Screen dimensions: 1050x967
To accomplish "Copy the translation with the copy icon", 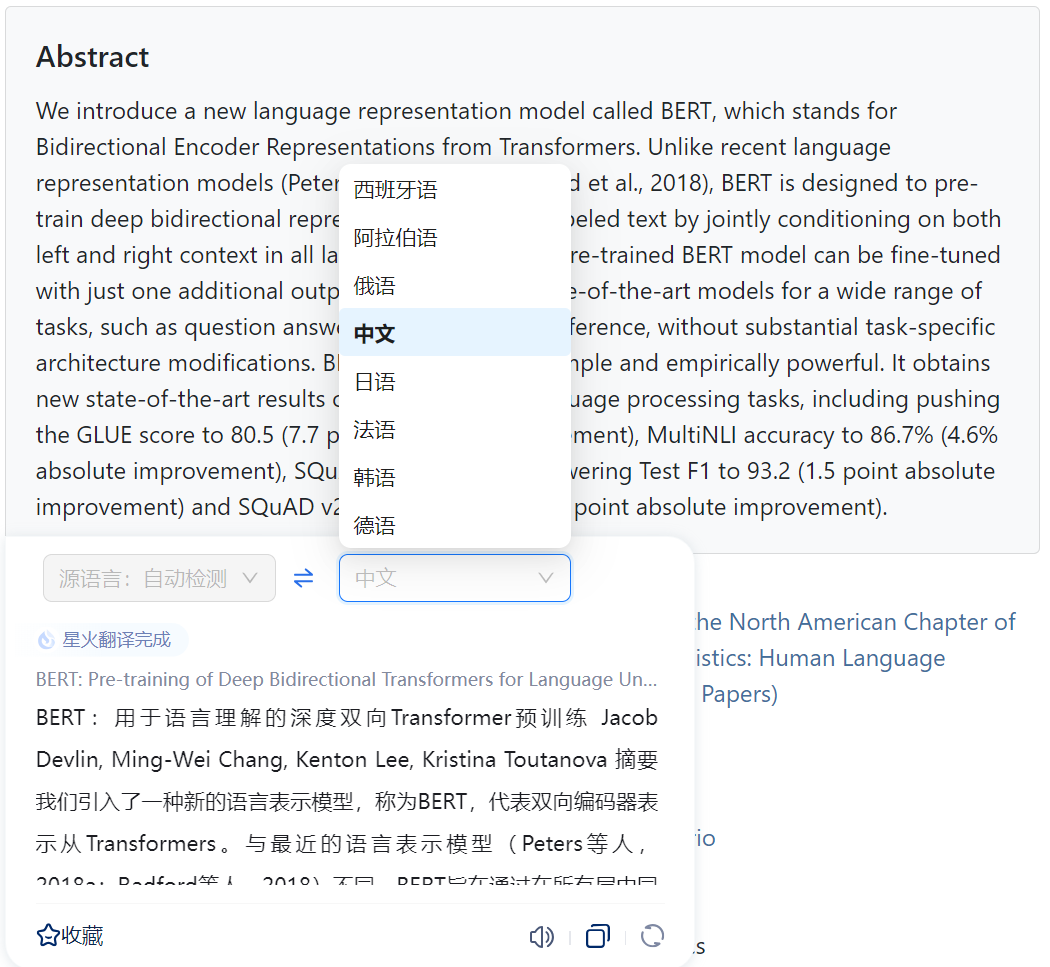I will tap(597, 936).
